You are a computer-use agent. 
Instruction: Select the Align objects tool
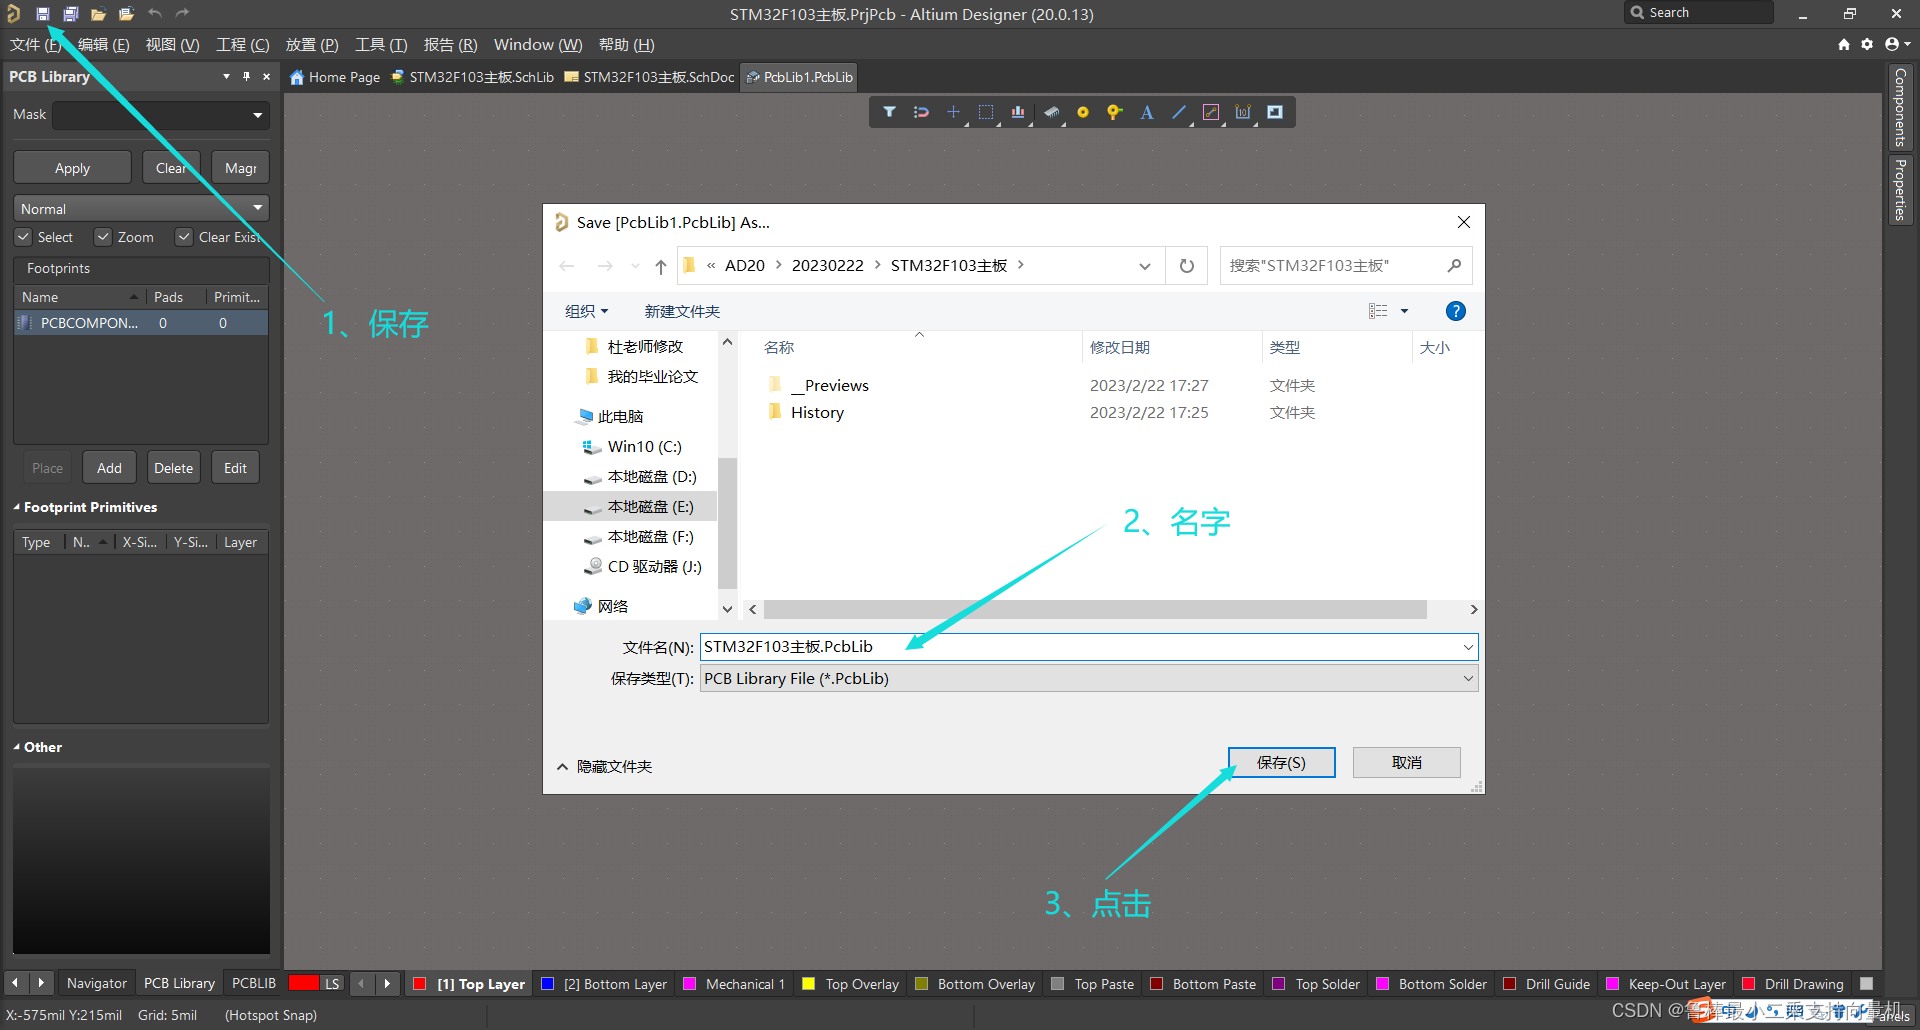(x=1018, y=112)
